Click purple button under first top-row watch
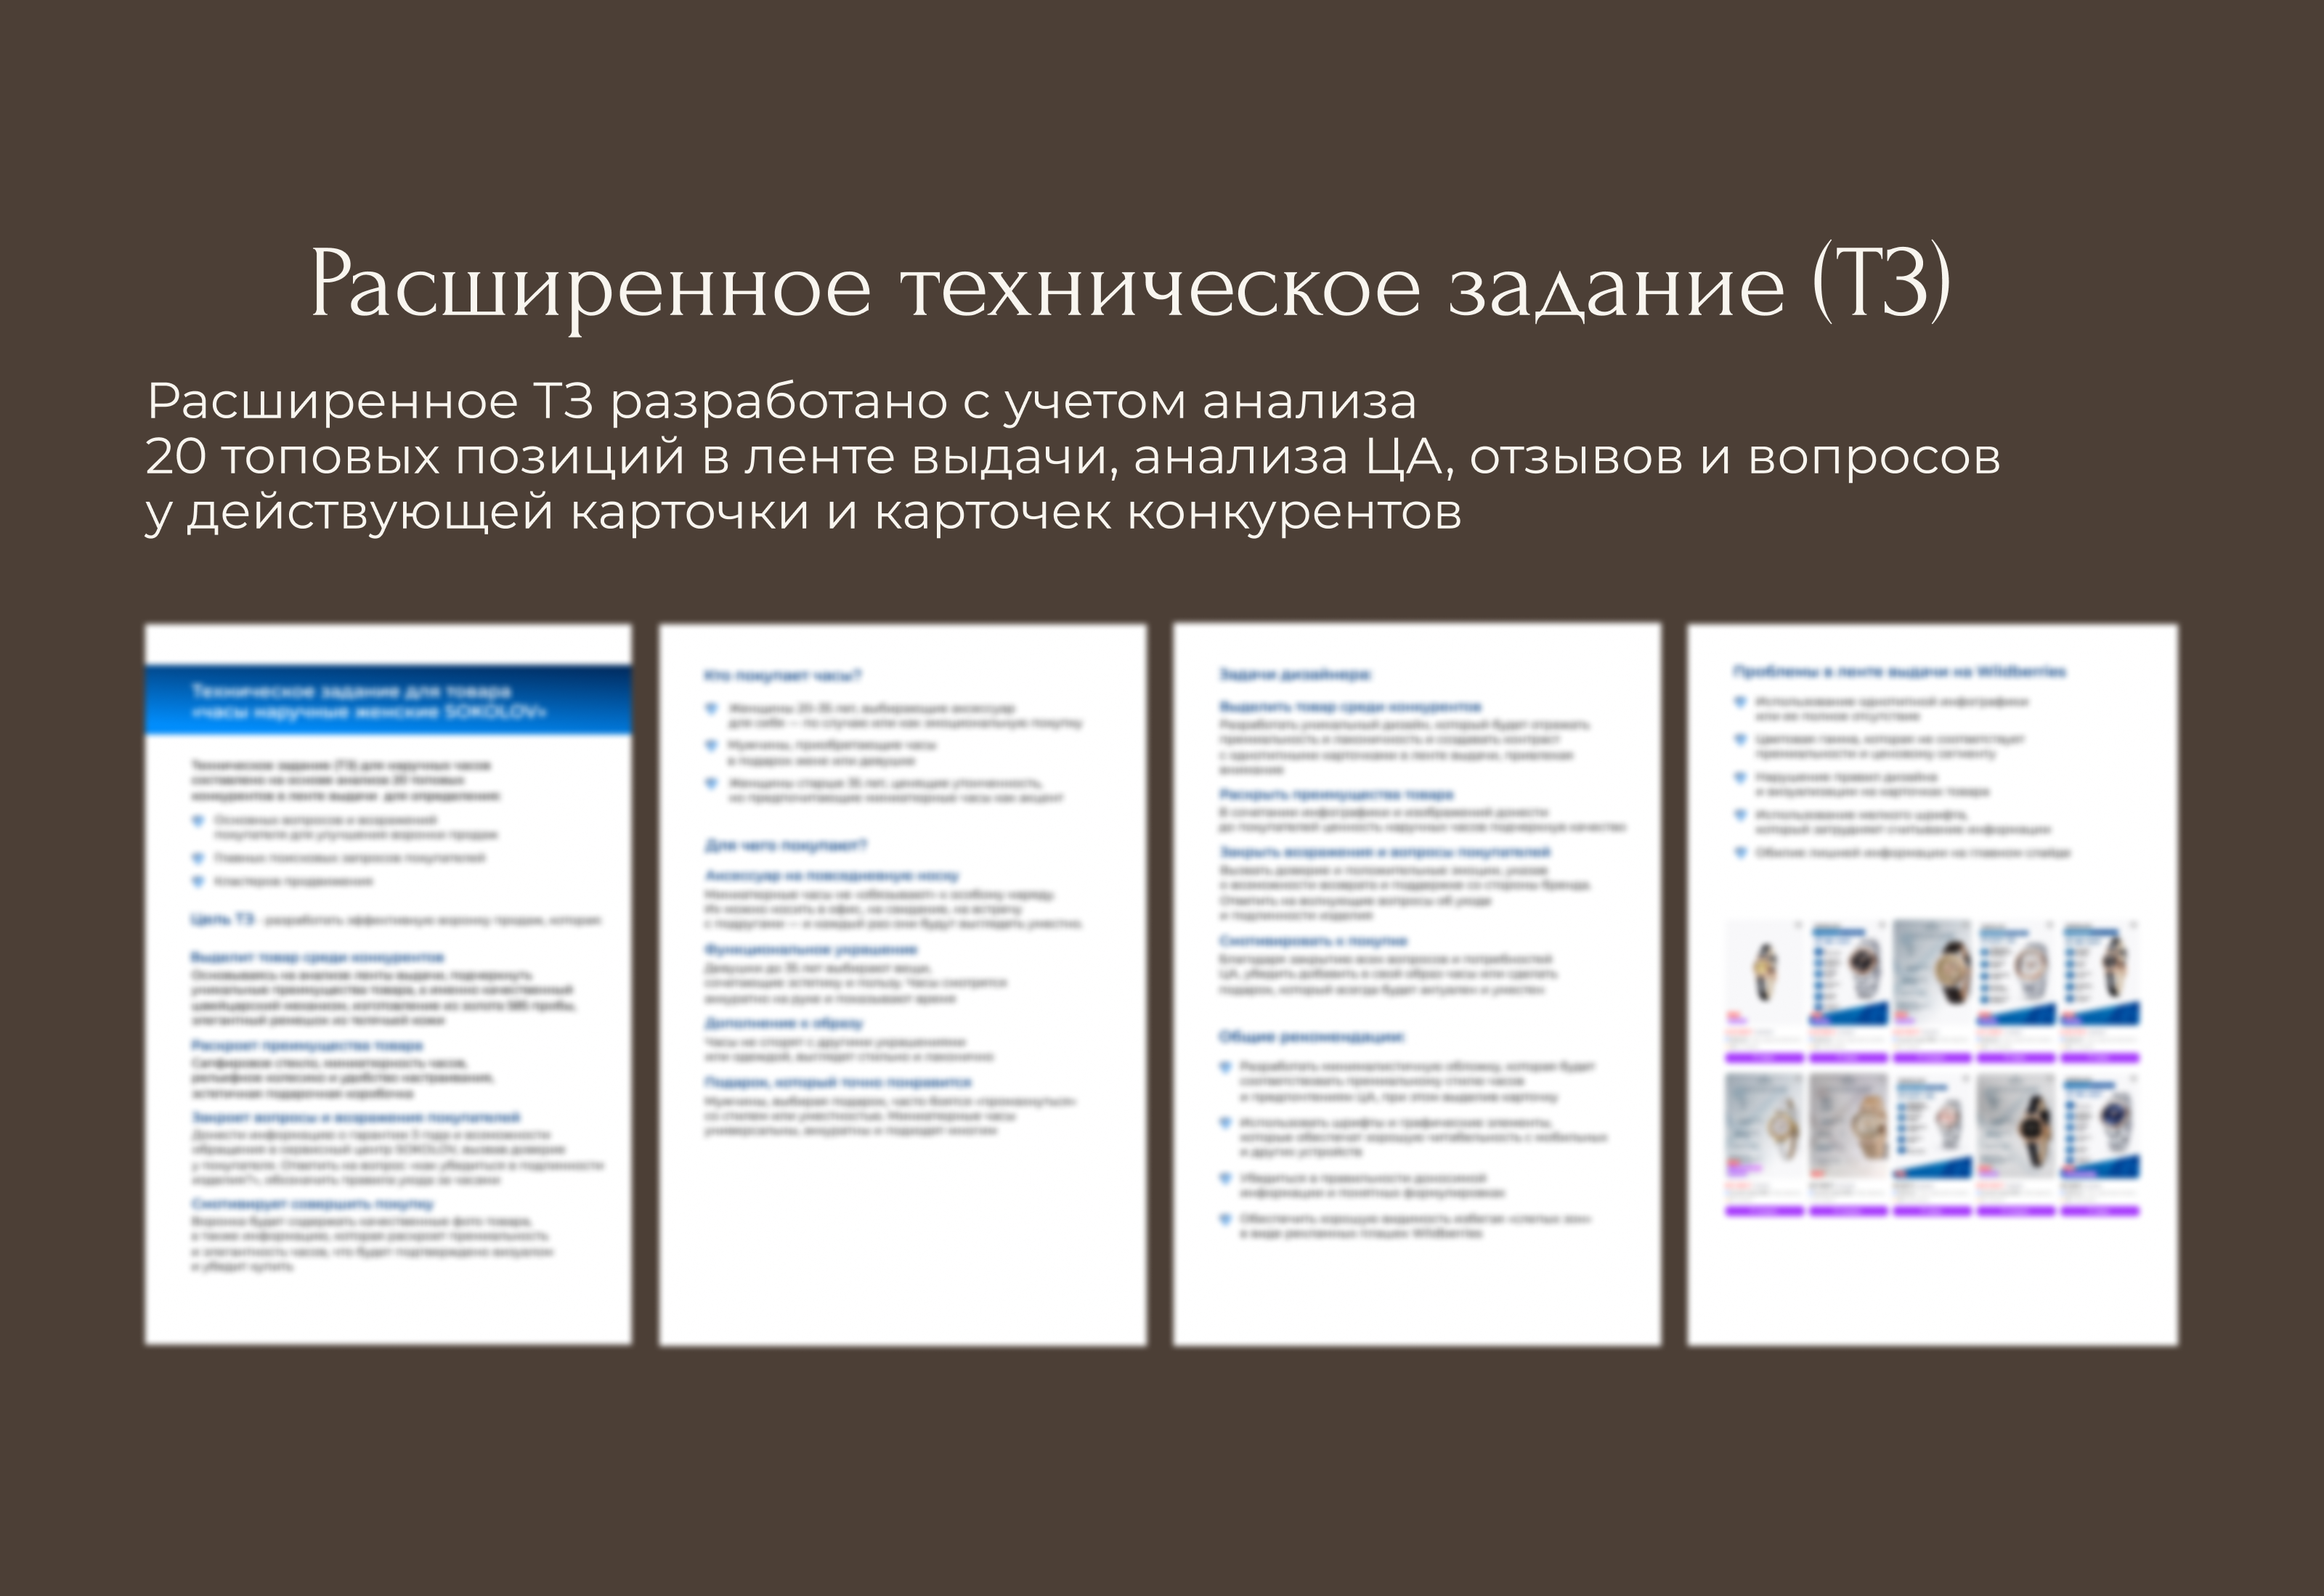 tap(1764, 1057)
